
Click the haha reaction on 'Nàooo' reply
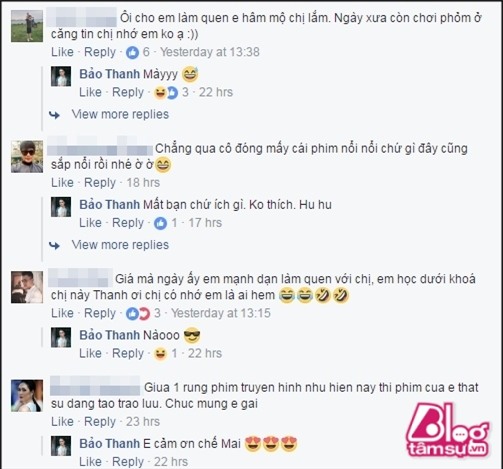click(160, 354)
